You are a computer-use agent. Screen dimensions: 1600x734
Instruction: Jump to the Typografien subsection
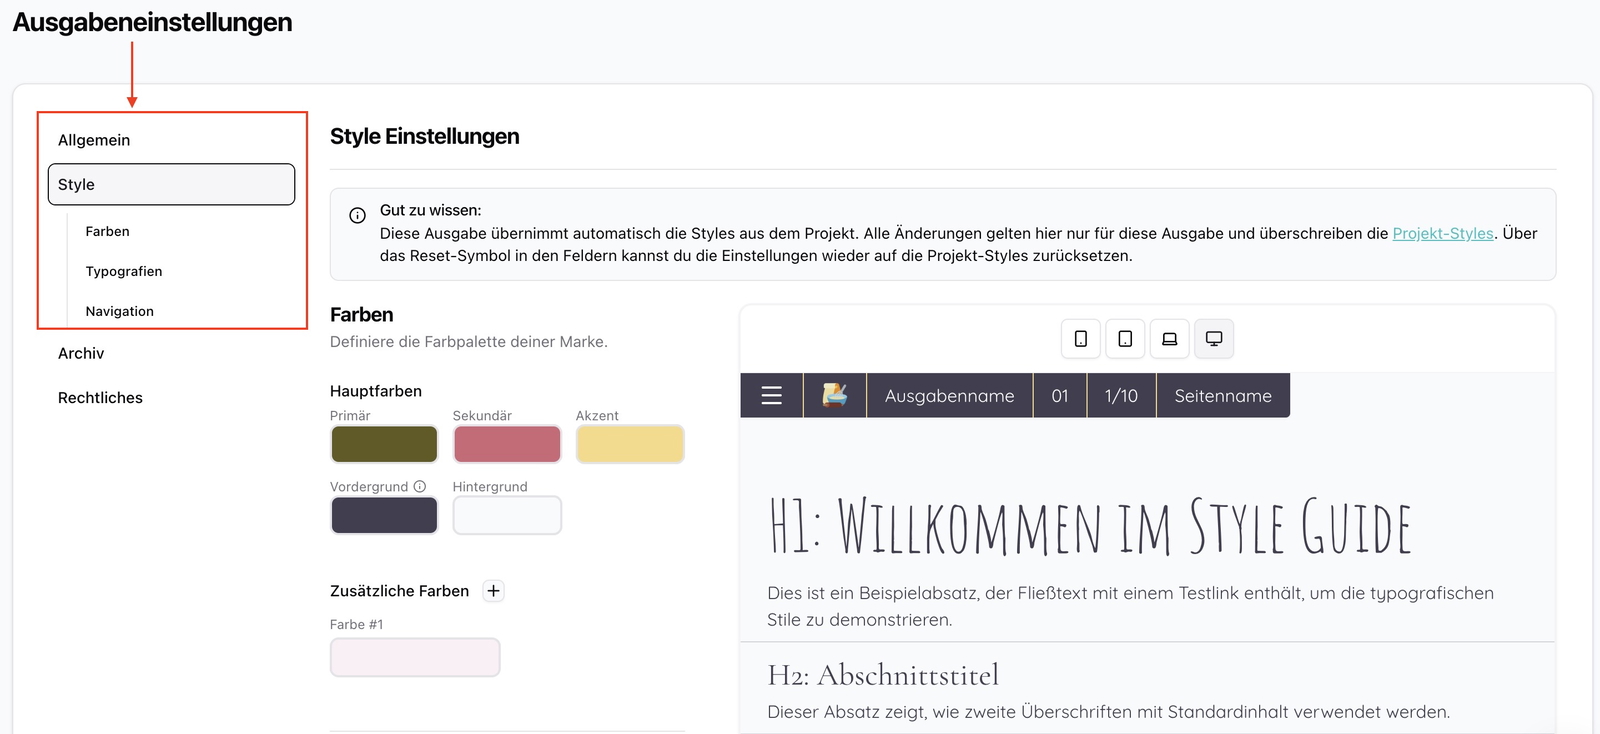click(x=124, y=271)
